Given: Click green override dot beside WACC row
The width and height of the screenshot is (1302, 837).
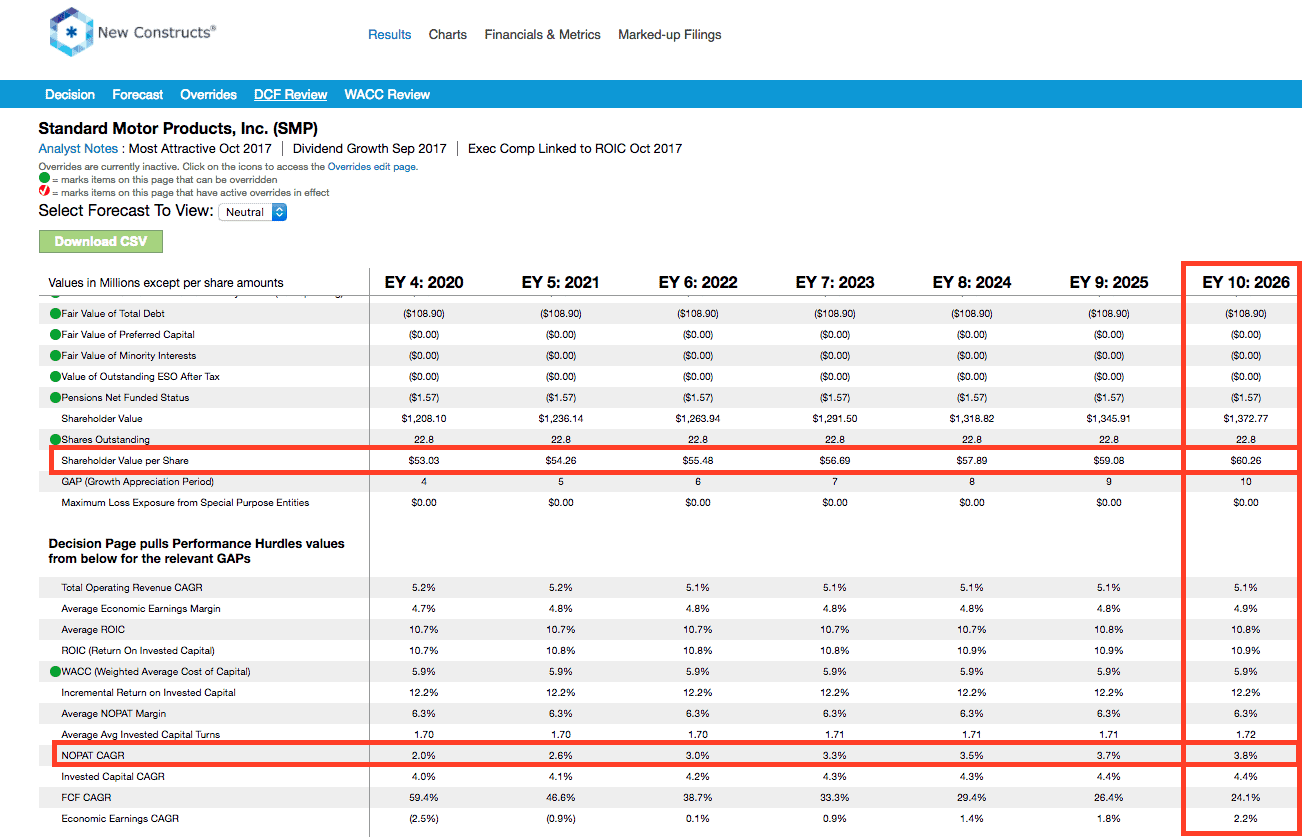Looking at the screenshot, I should click(x=55, y=672).
